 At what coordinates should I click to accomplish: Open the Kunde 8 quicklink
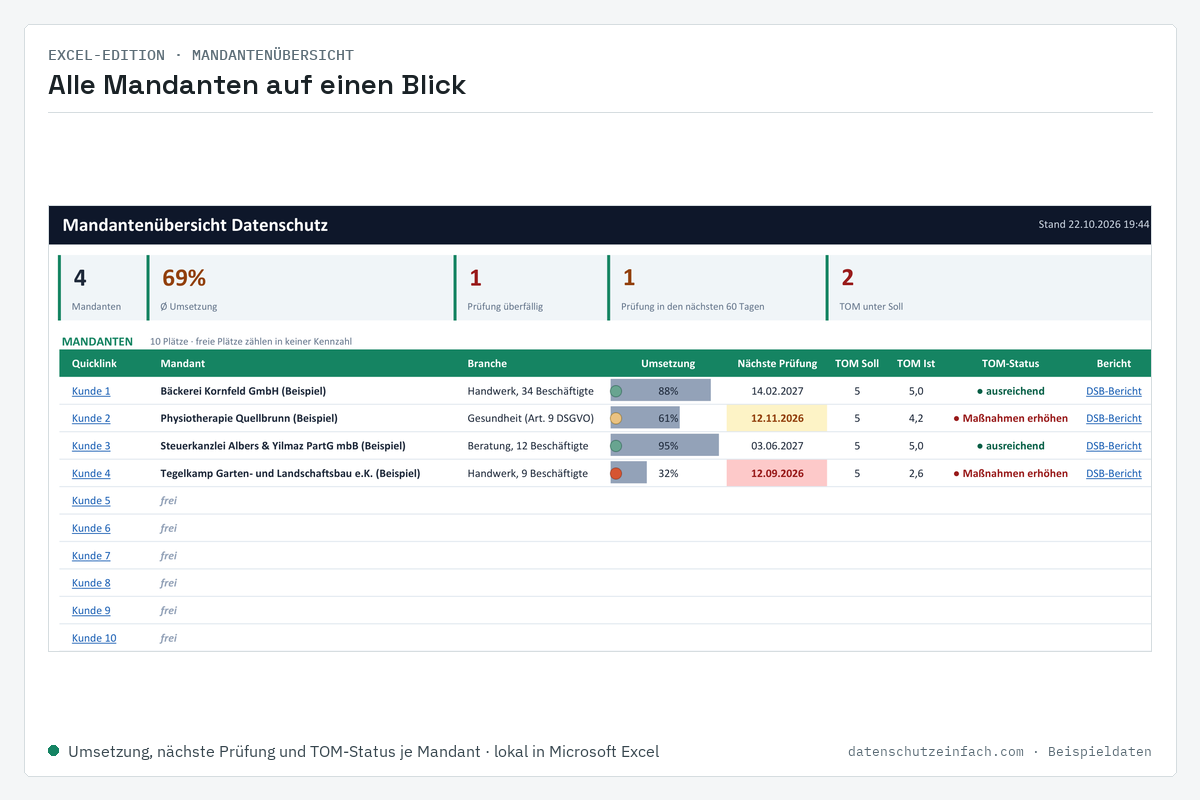91,583
